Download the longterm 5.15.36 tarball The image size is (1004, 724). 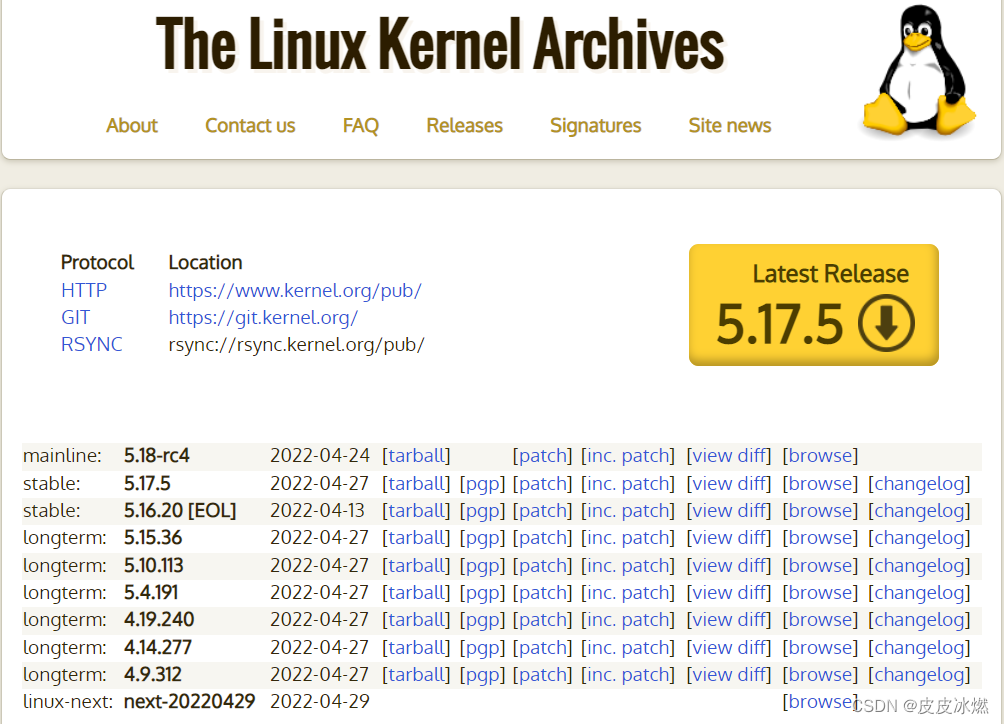[x=416, y=538]
